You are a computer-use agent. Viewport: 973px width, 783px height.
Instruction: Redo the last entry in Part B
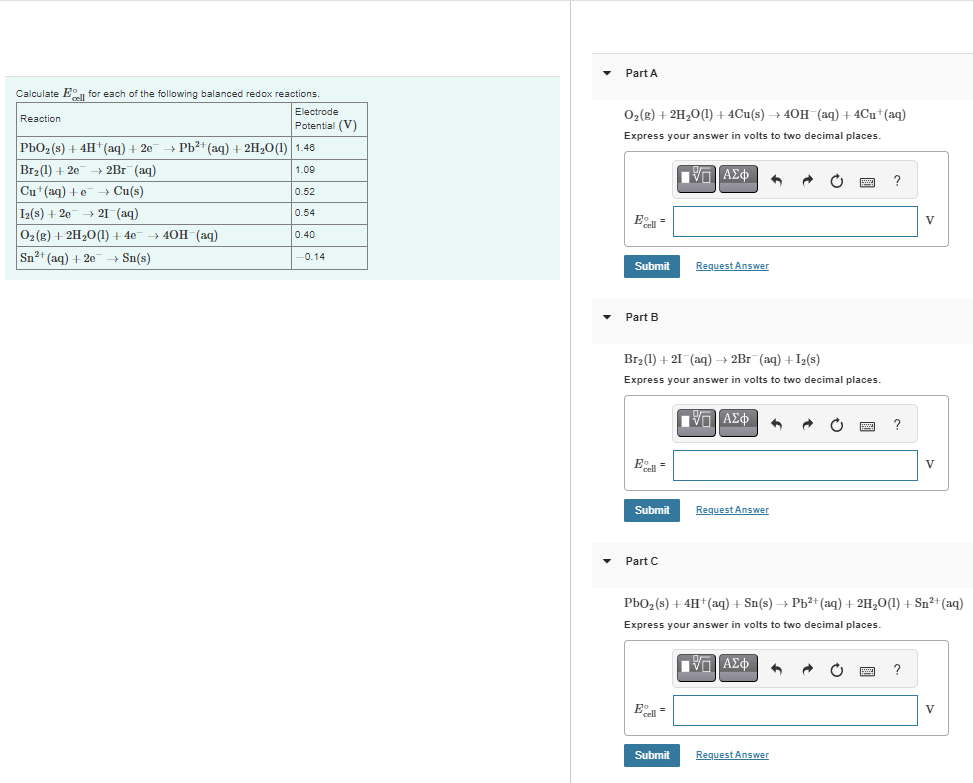(x=807, y=424)
